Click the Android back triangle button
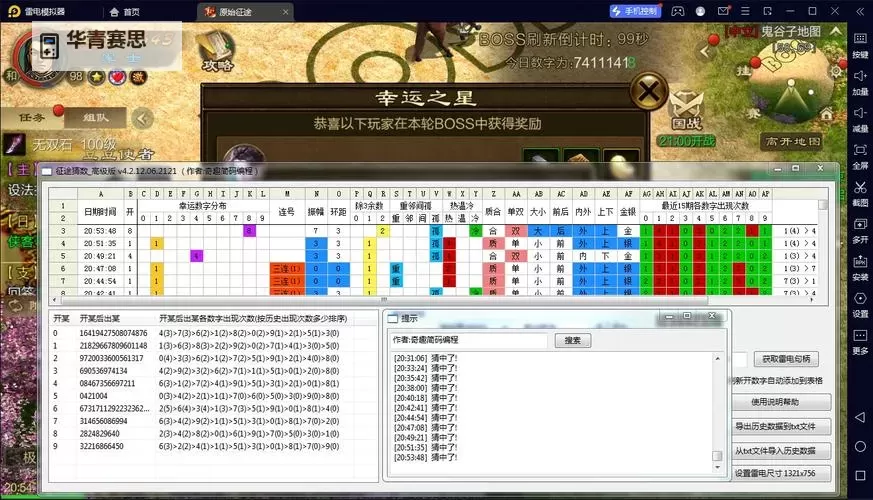873x500 pixels. 860,417
